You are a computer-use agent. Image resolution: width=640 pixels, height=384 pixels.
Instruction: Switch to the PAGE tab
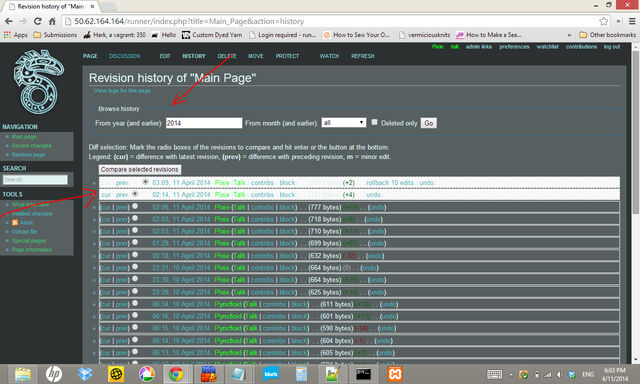tap(90, 56)
